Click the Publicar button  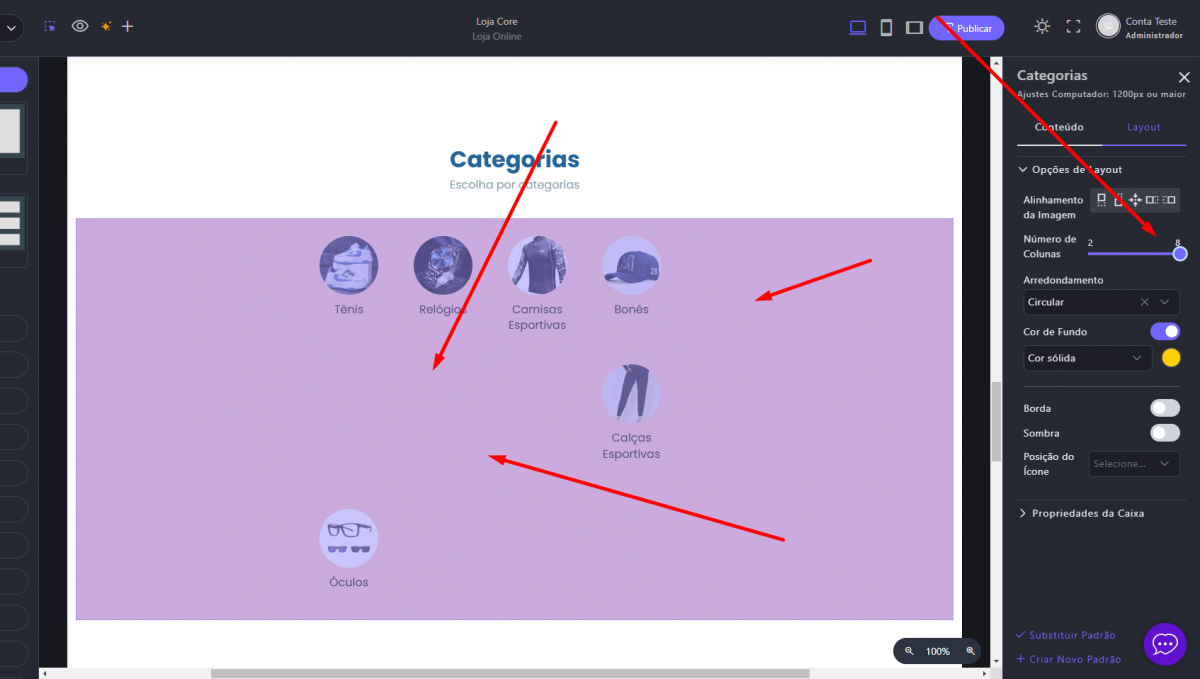[967, 28]
